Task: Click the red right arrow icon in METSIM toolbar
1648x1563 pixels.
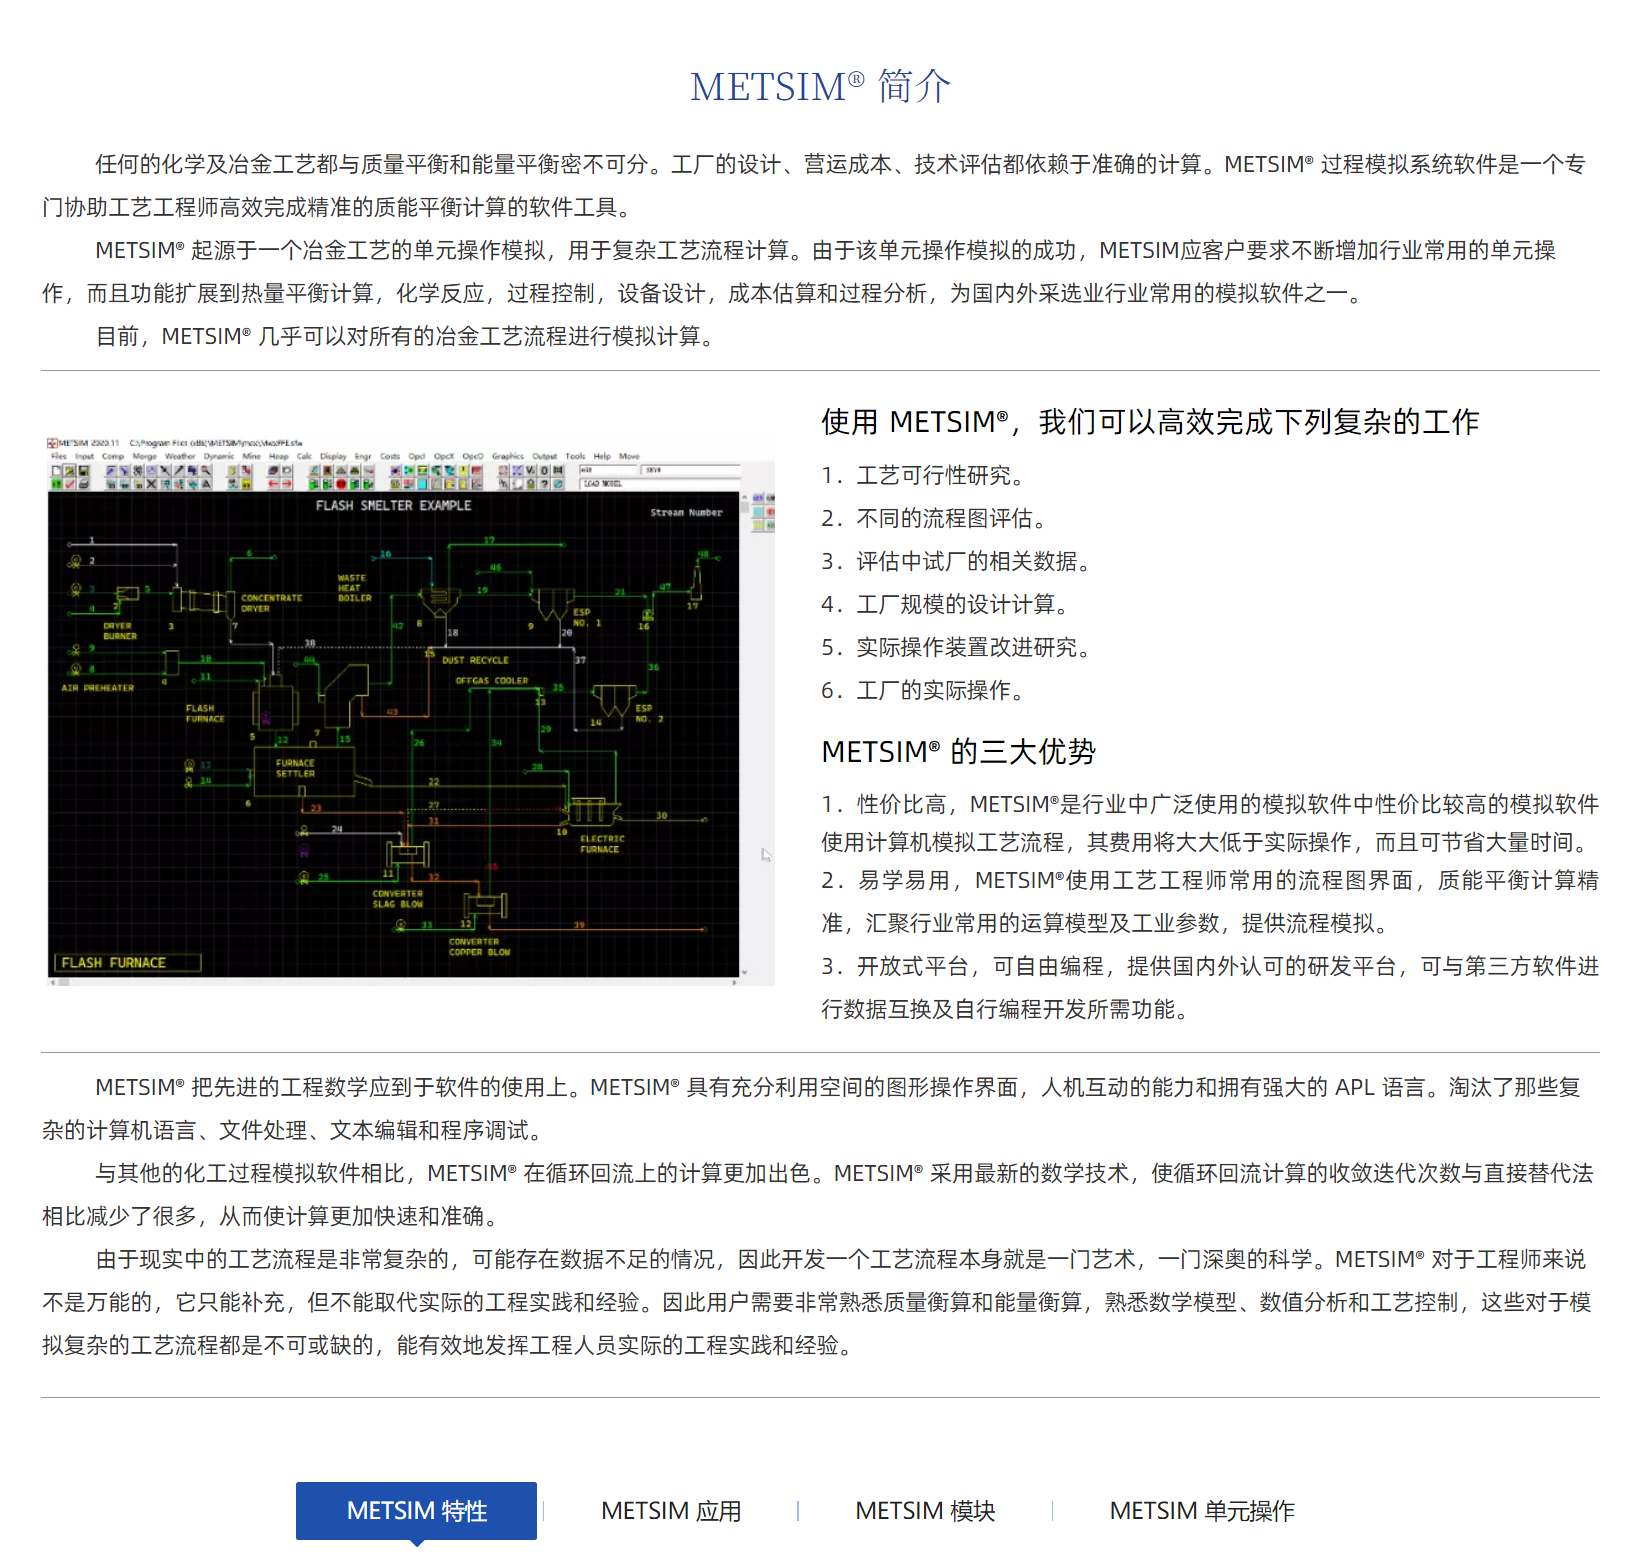Action: pyautogui.click(x=287, y=484)
